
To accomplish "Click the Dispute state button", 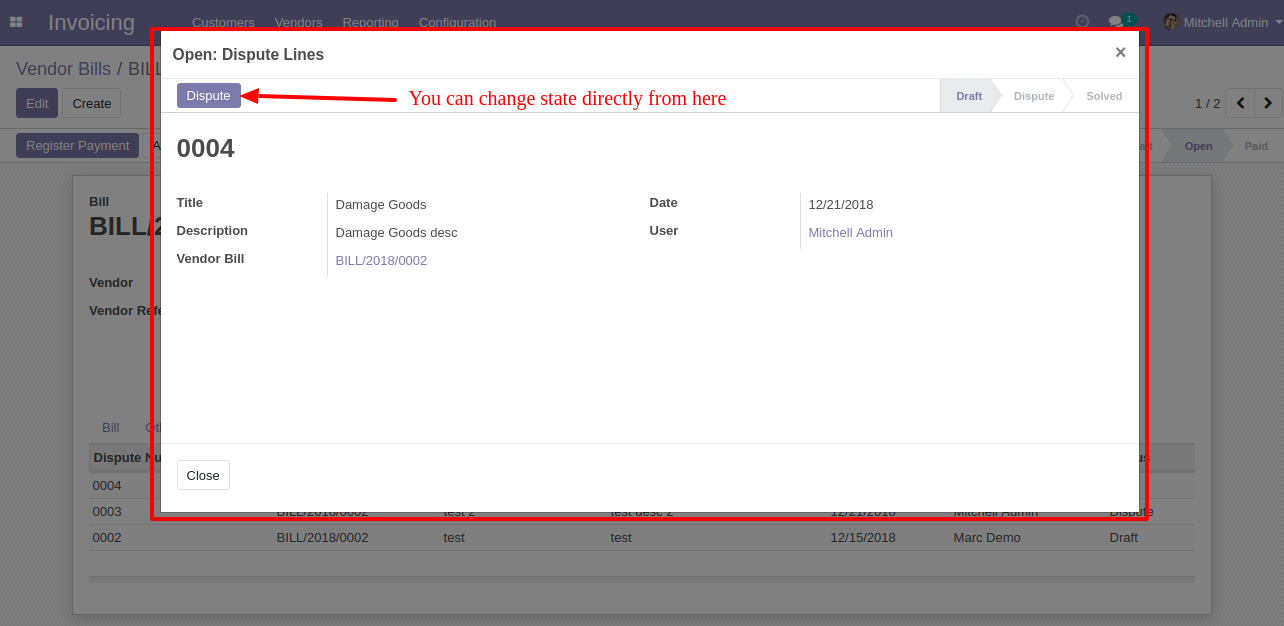I will pyautogui.click(x=209, y=95).
